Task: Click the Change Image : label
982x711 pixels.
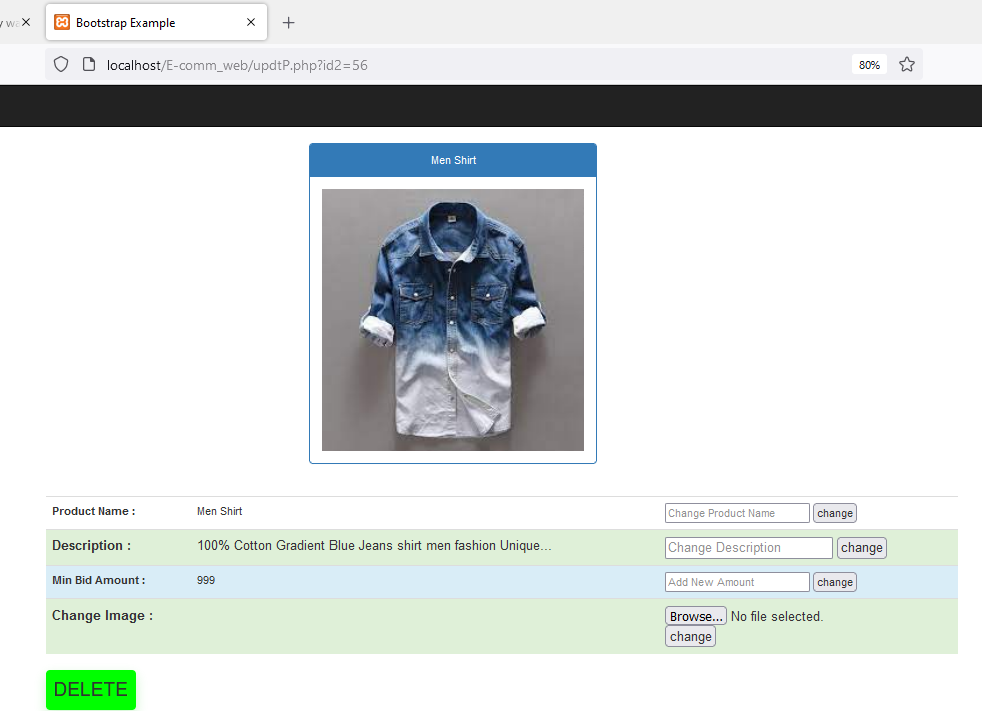Action: (102, 616)
